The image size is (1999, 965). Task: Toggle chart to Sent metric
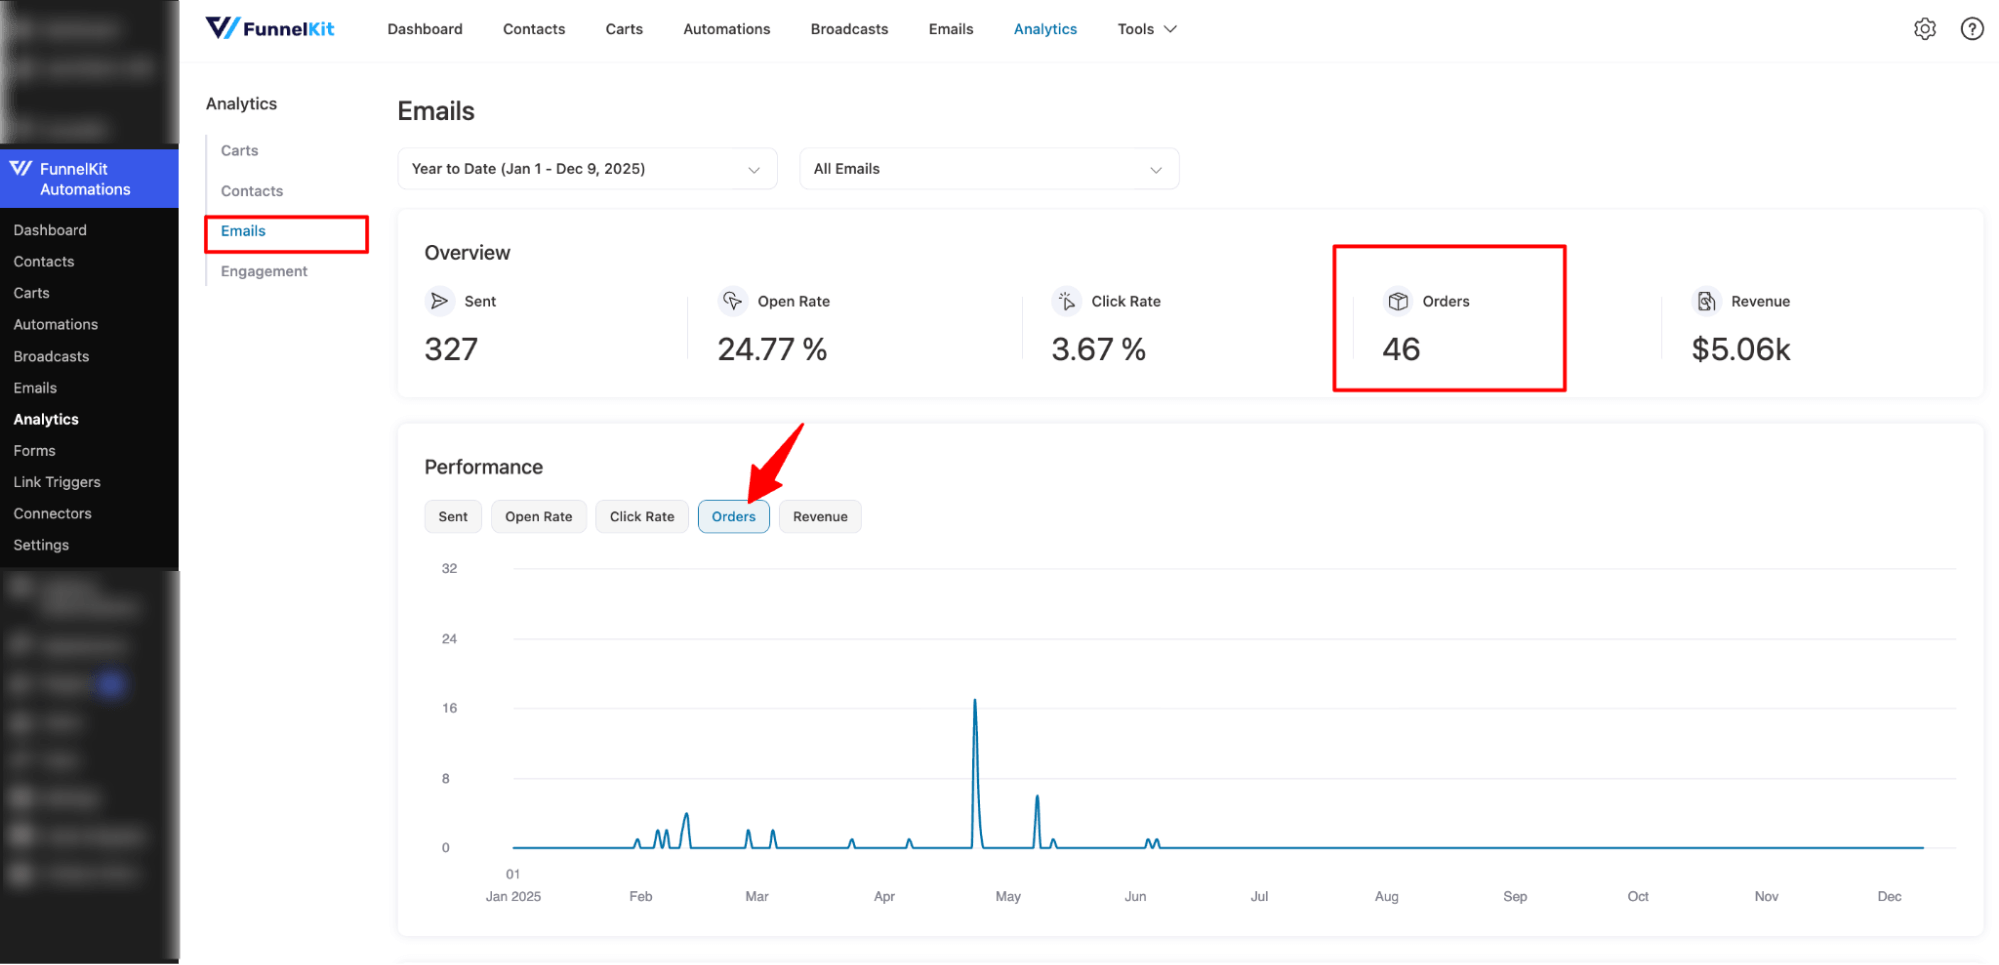tap(453, 517)
